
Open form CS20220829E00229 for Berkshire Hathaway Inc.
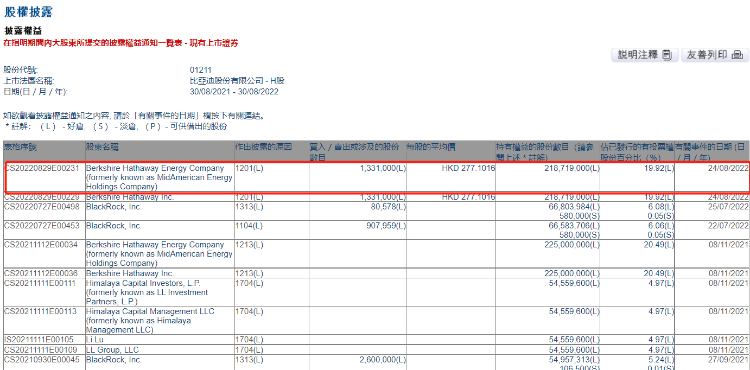tap(41, 197)
